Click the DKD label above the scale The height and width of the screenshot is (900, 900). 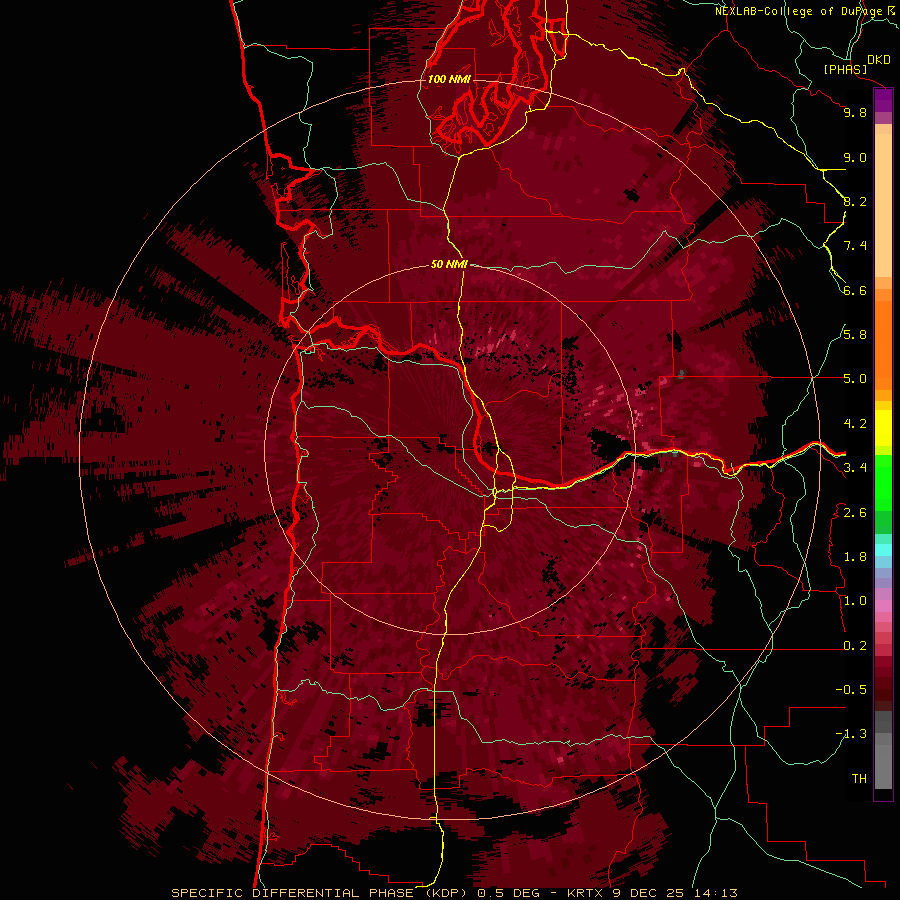click(x=879, y=60)
